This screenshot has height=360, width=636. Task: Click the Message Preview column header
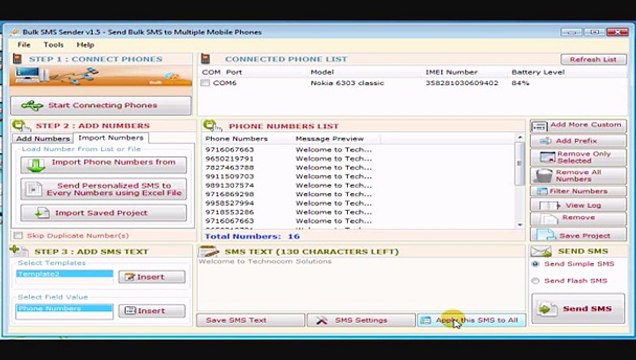coord(329,139)
